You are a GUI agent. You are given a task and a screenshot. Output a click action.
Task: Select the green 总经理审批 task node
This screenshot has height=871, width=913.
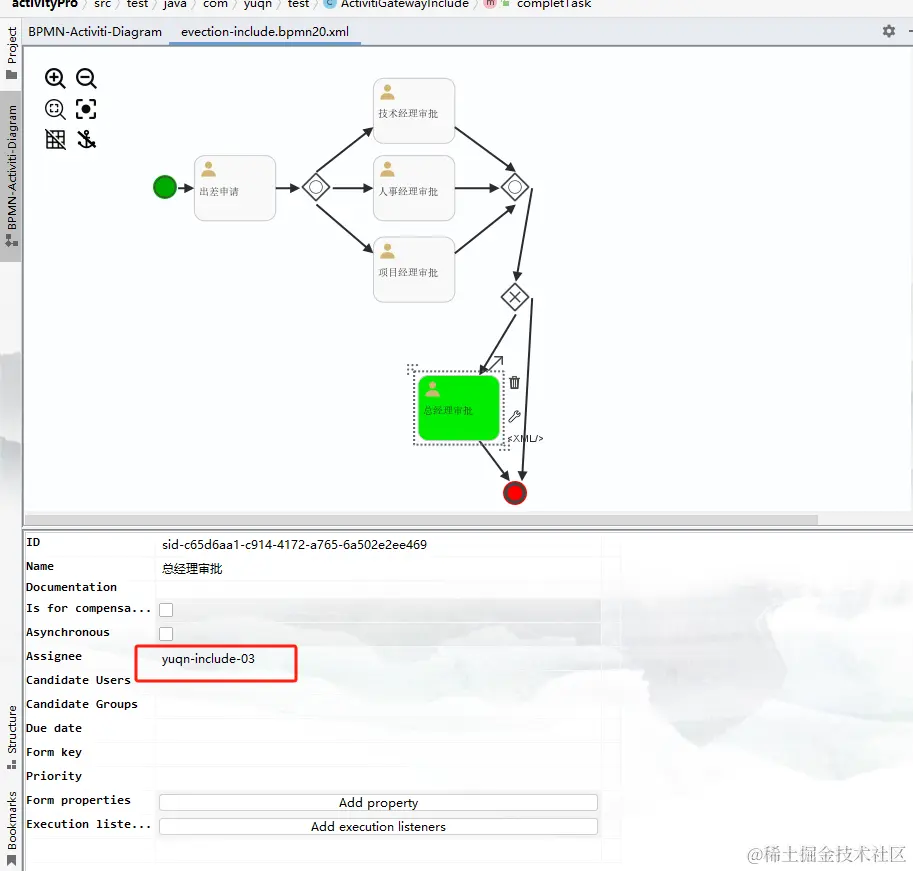tap(459, 408)
